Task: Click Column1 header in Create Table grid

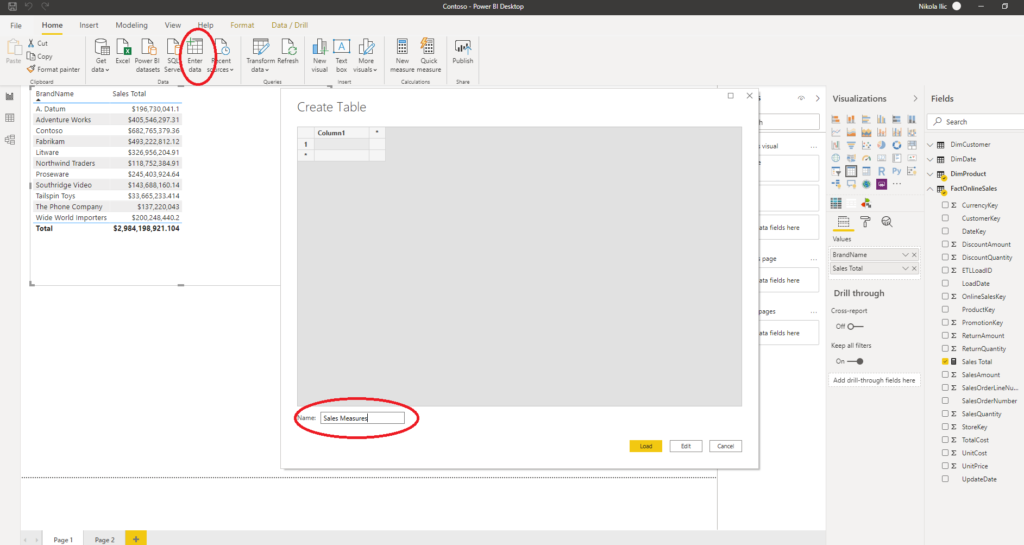Action: point(341,132)
